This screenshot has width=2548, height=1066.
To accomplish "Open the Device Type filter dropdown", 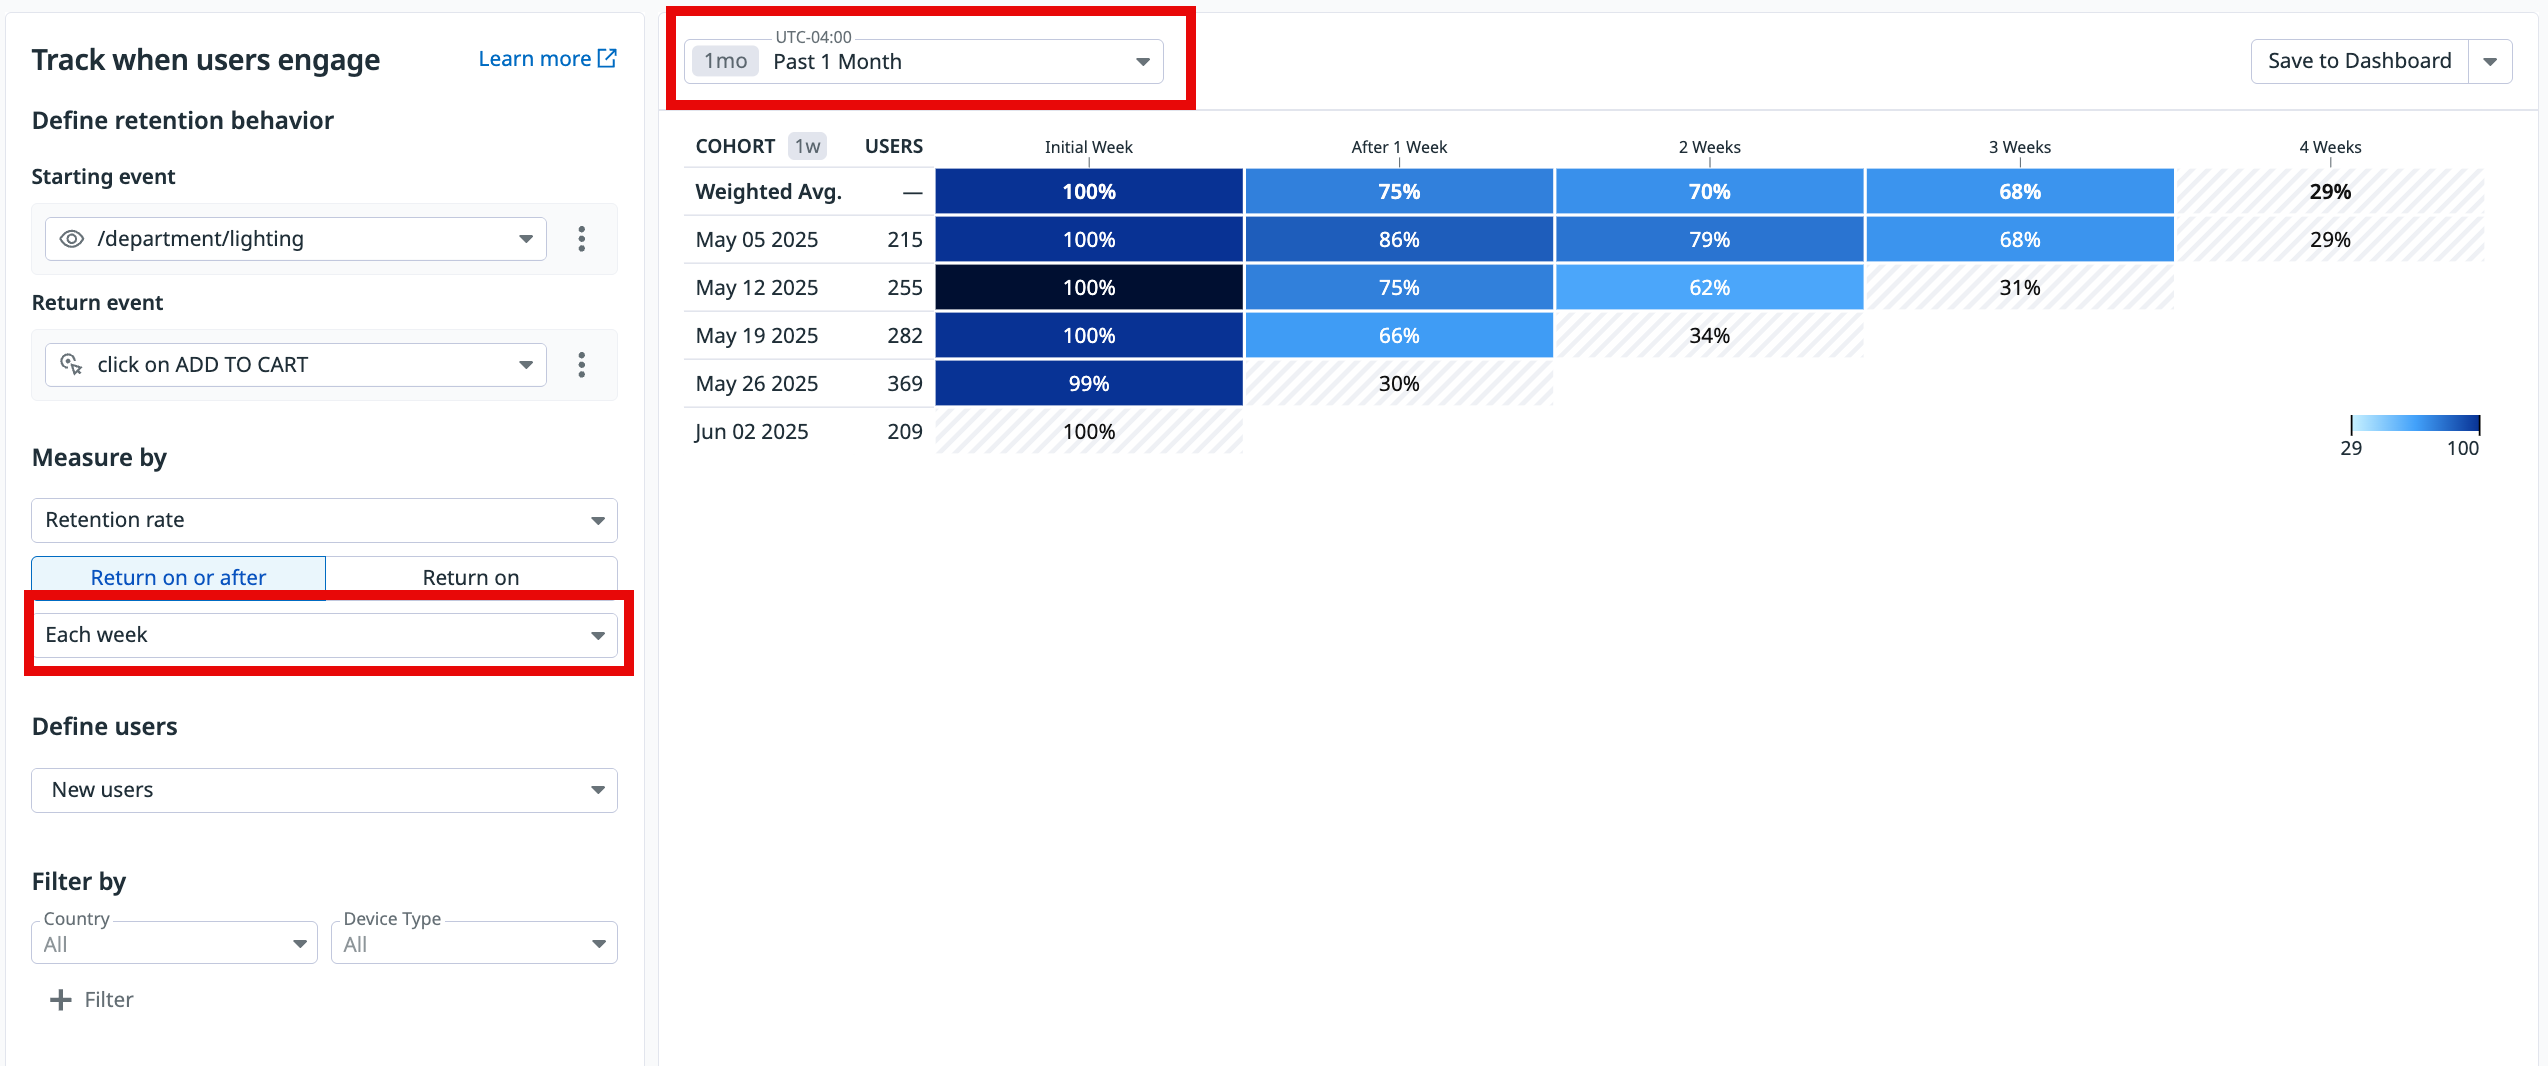I will [598, 944].
